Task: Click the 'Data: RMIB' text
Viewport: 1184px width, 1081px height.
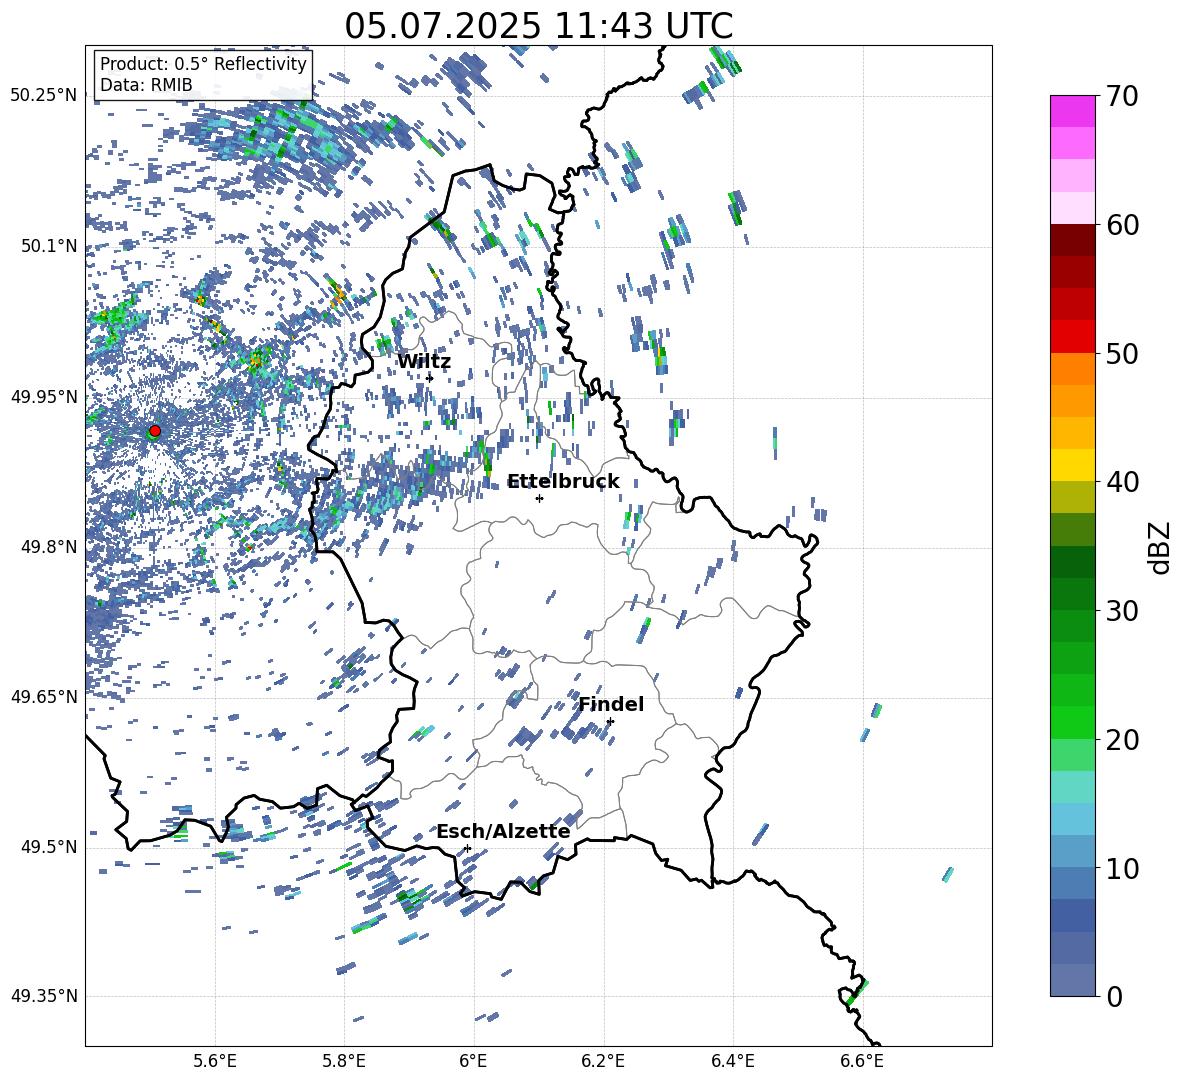Action: pyautogui.click(x=146, y=85)
